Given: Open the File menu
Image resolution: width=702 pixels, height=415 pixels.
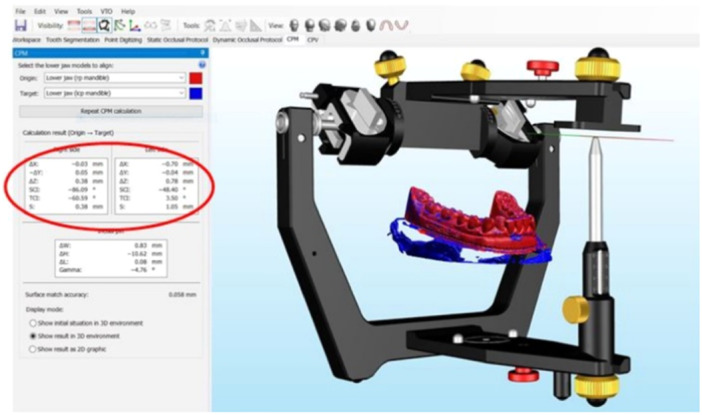Looking at the screenshot, I should 20,11.
